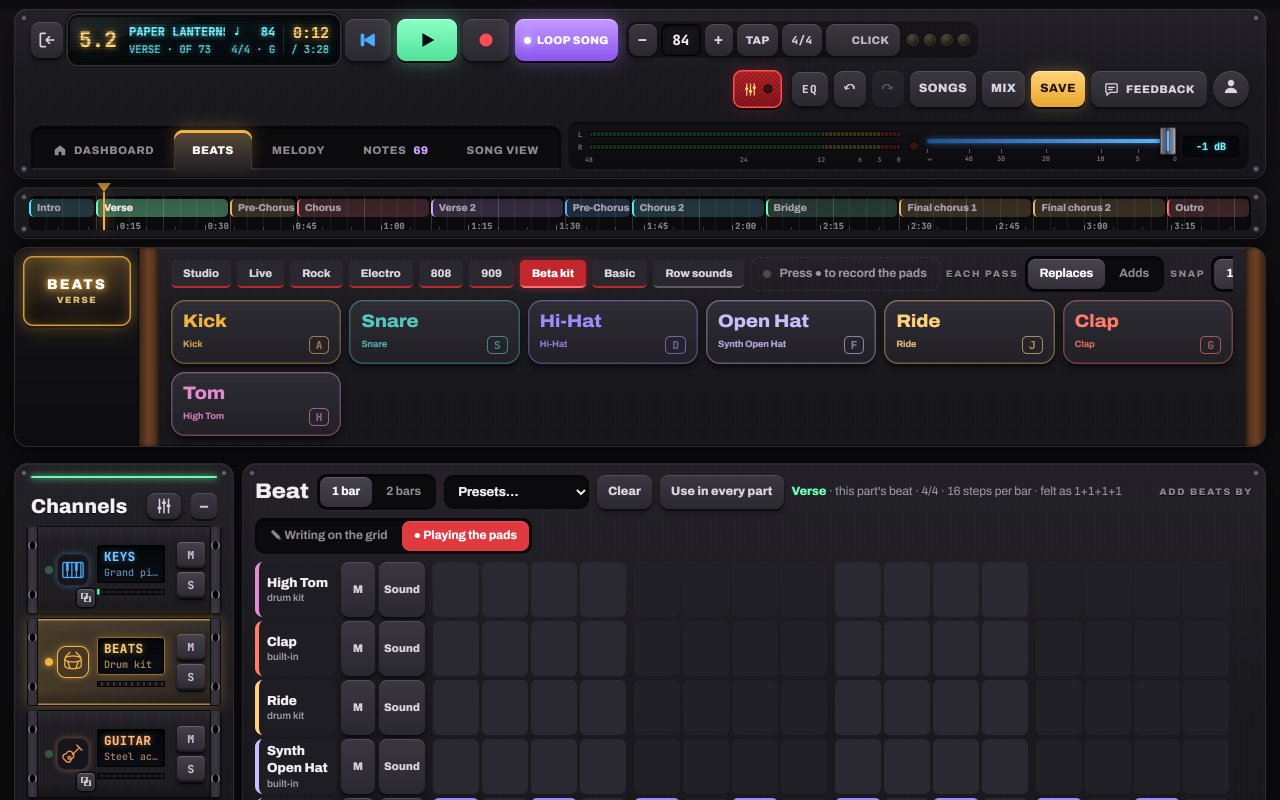This screenshot has width=1280, height=800.
Task: Start playback with the green play button
Action: (427, 40)
